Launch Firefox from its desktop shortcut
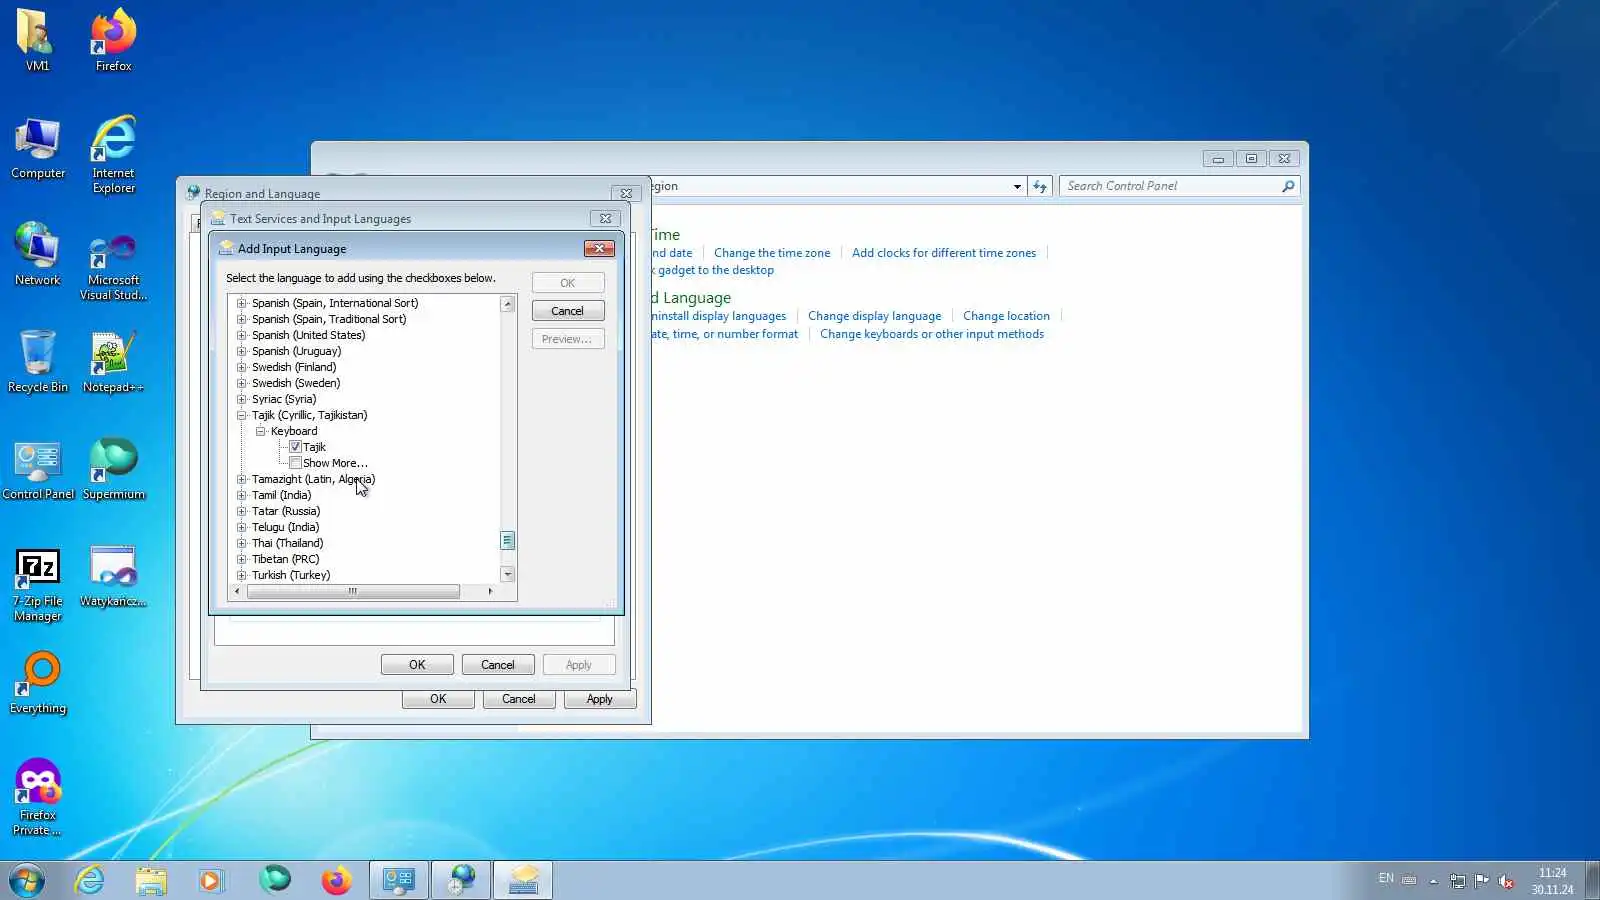Image resolution: width=1600 pixels, height=900 pixels. pos(113,40)
